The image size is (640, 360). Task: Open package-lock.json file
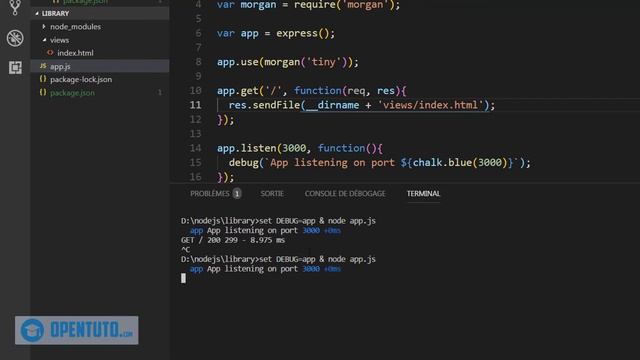pos(81,79)
